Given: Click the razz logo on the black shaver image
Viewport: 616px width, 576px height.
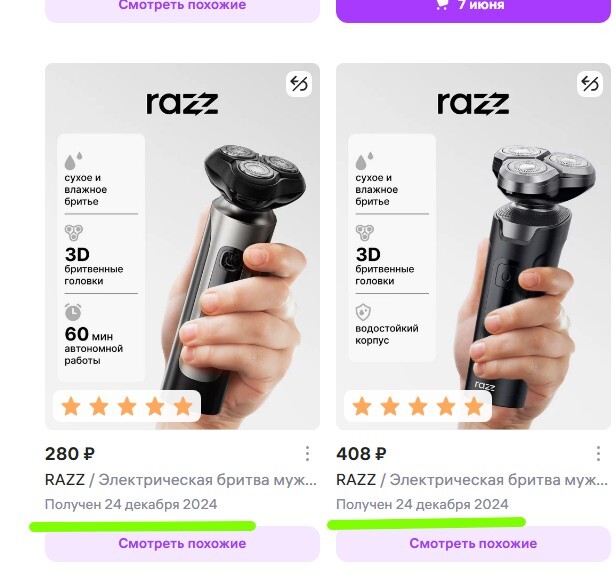Looking at the screenshot, I should point(473,102).
